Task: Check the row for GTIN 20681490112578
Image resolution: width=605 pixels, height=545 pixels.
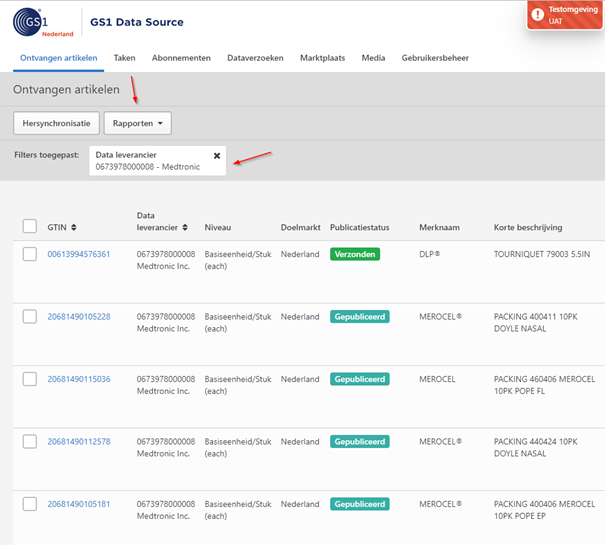Action: tap(30, 442)
